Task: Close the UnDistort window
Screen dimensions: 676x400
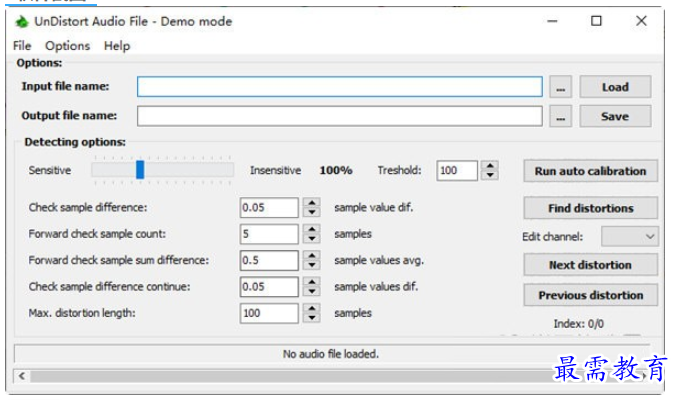Action: point(641,21)
